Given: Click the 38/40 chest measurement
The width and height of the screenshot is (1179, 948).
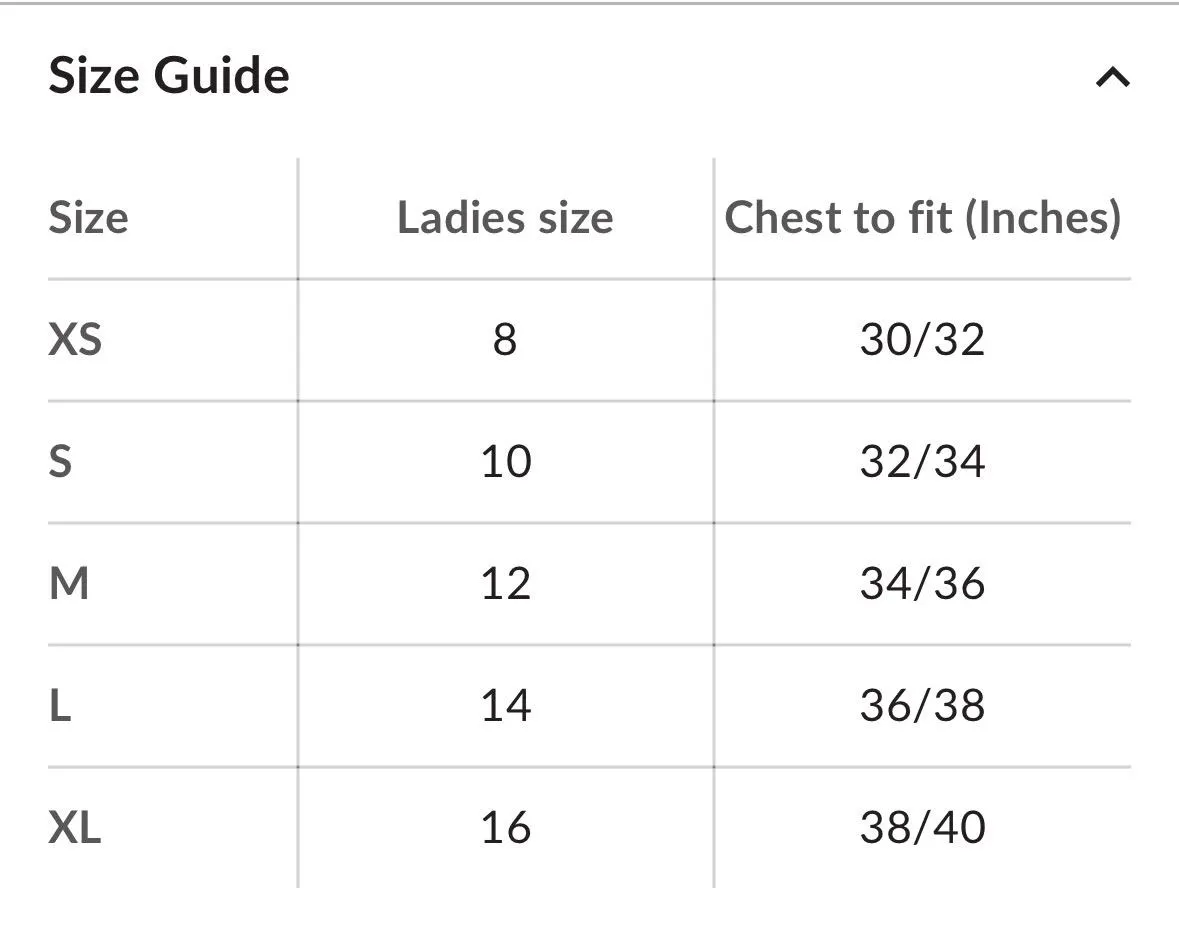Looking at the screenshot, I should (x=922, y=828).
